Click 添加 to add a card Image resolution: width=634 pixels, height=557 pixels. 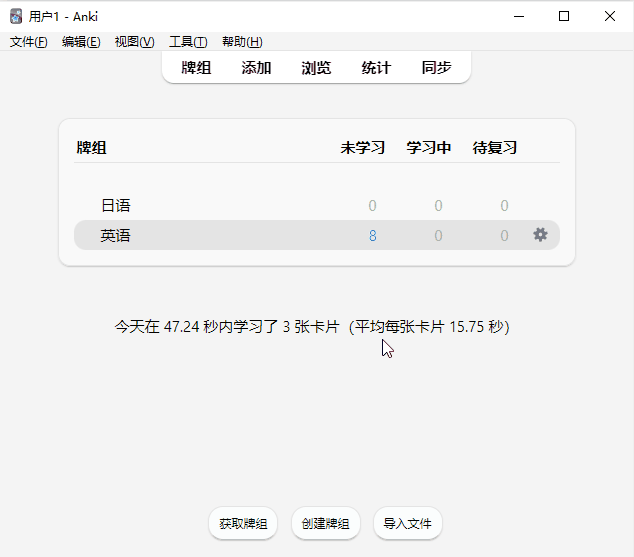[x=256, y=68]
